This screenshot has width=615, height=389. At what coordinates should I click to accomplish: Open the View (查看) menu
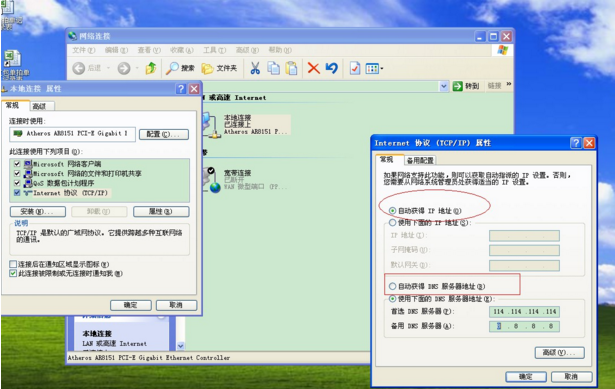click(149, 50)
